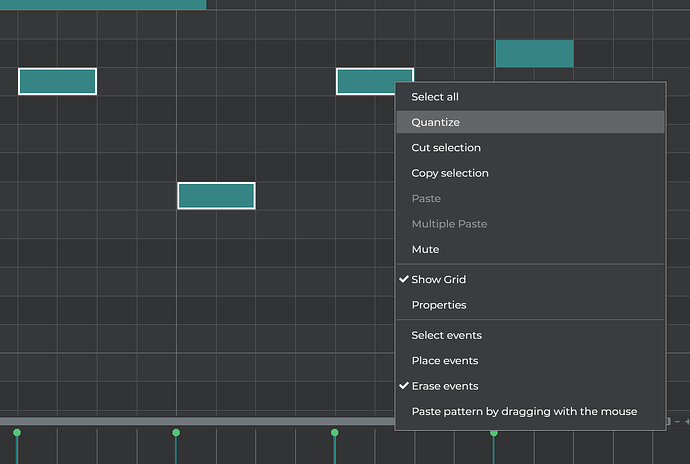Click the greyed-out Paste entry
The height and width of the screenshot is (464, 690).
coord(530,199)
